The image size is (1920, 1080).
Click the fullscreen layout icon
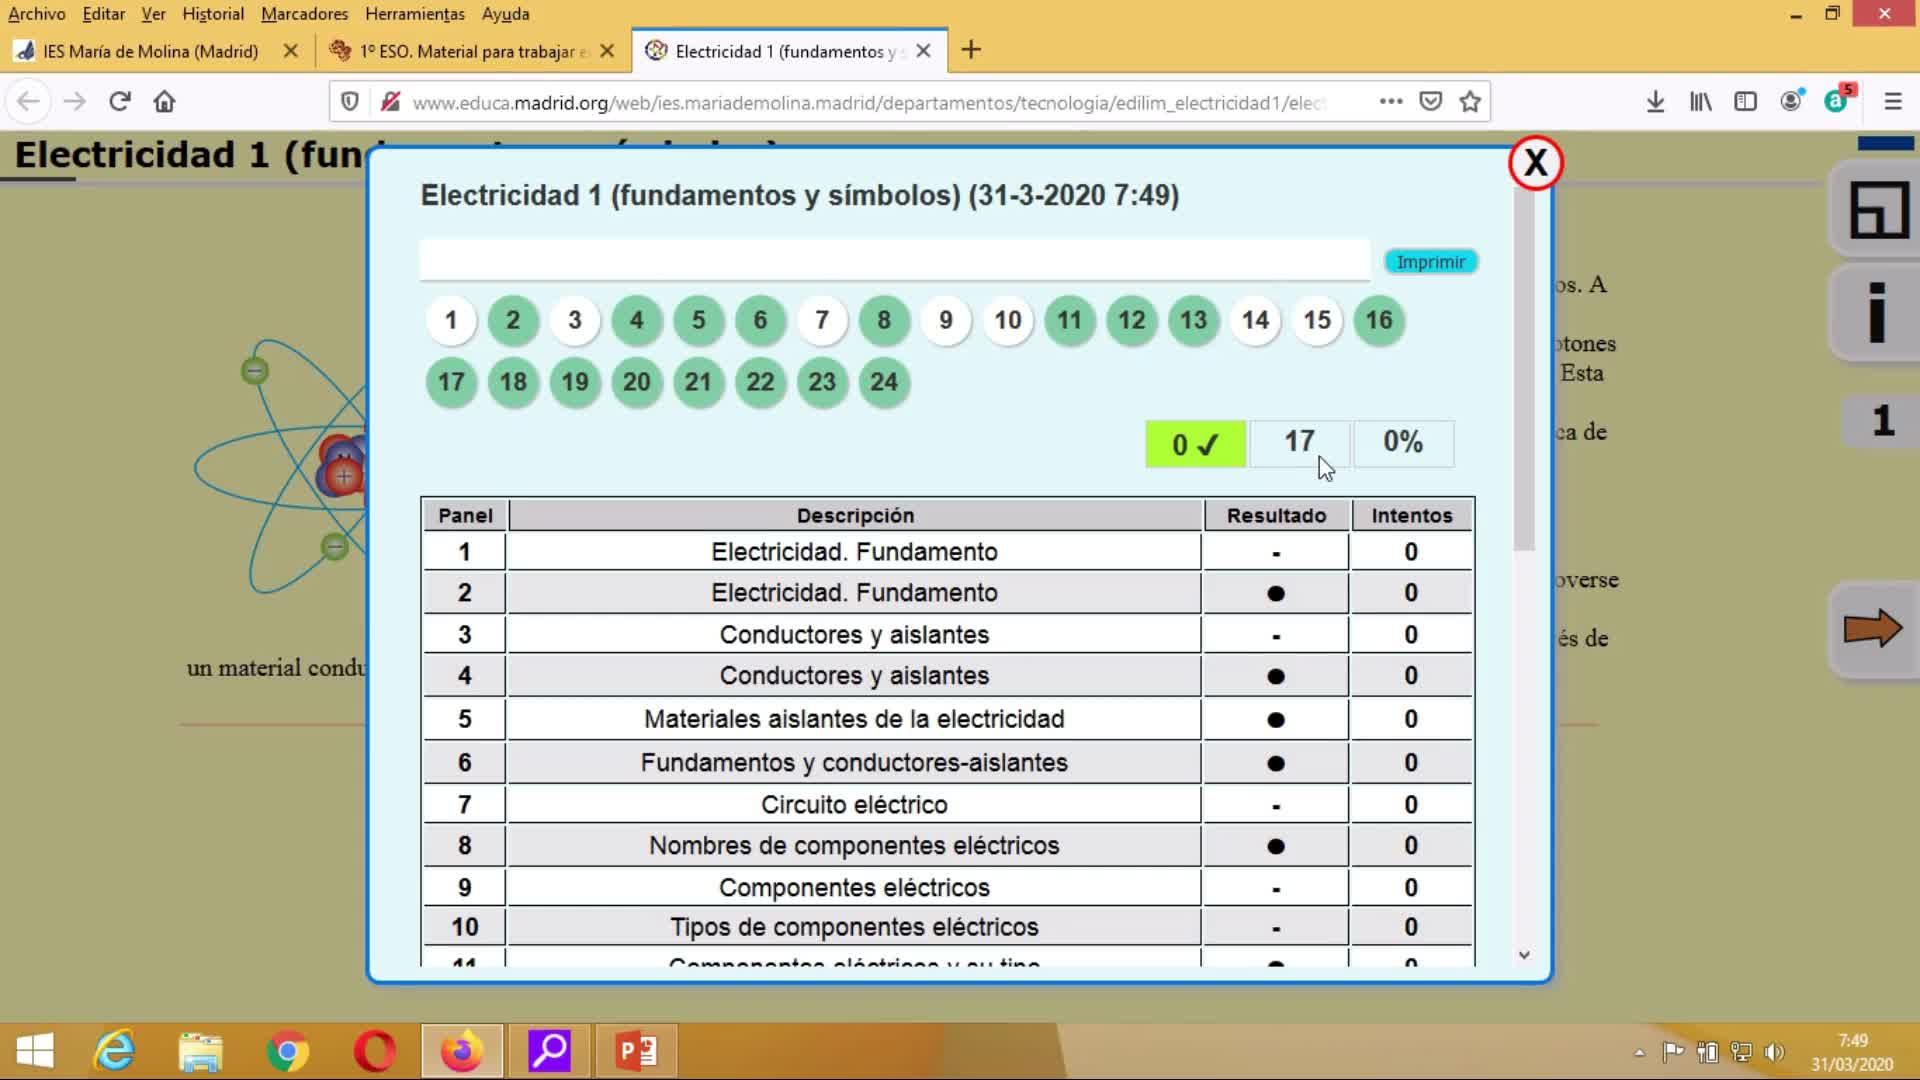tap(1878, 210)
